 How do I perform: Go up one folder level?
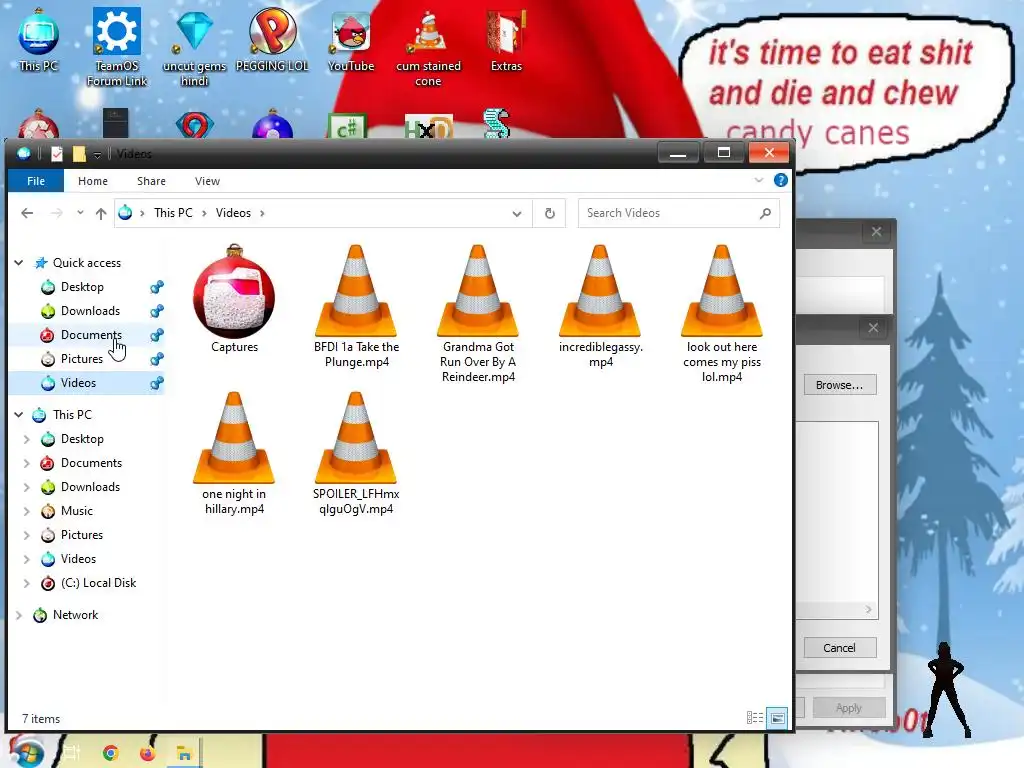click(x=101, y=213)
